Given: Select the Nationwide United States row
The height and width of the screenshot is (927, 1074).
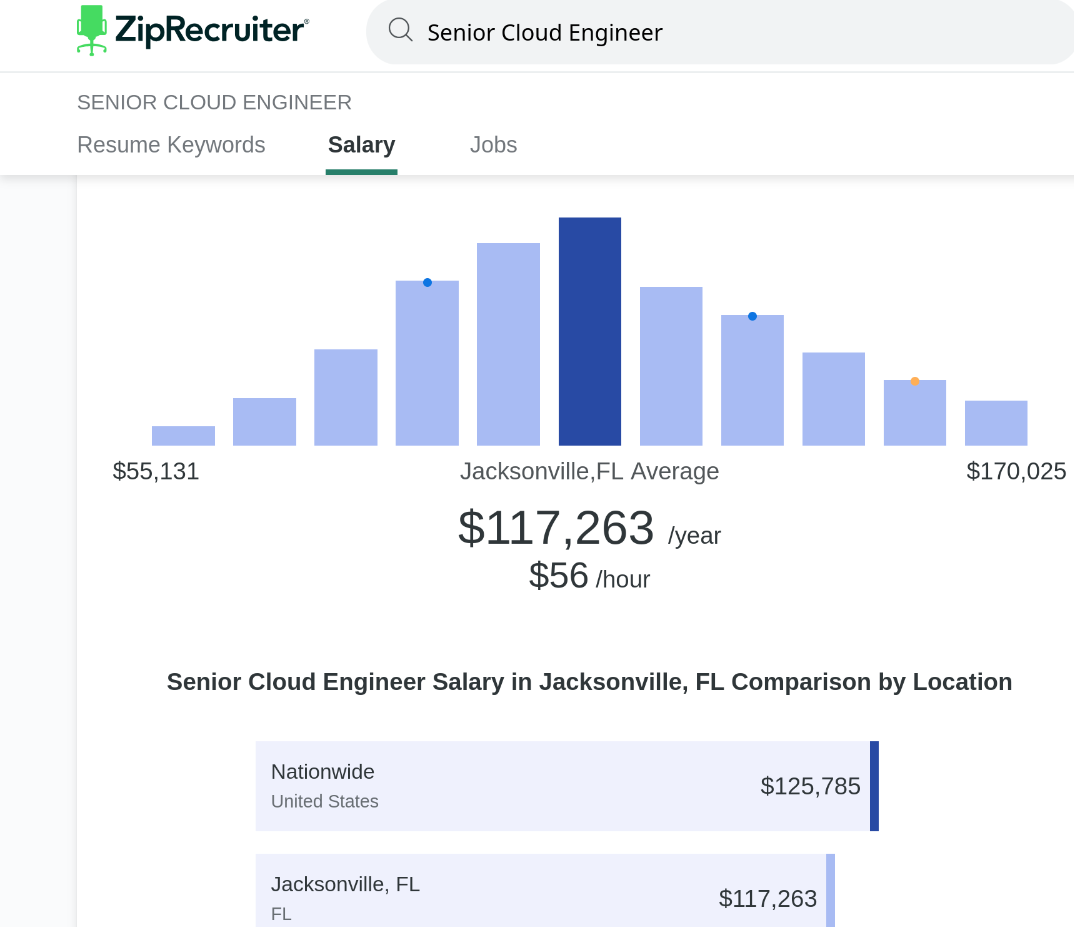Looking at the screenshot, I should pos(560,786).
